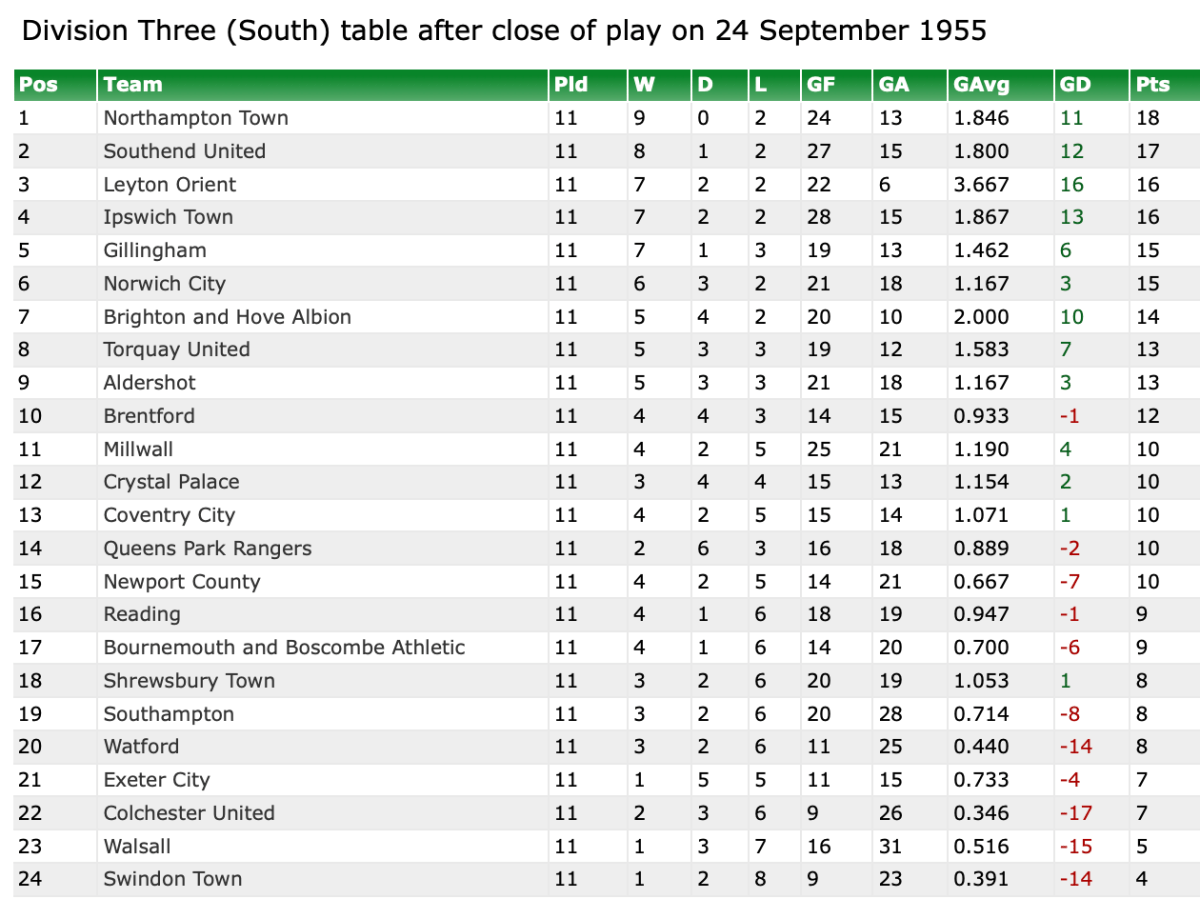The height and width of the screenshot is (899, 1200).
Task: Open the Colchester United entry
Action: point(188,813)
